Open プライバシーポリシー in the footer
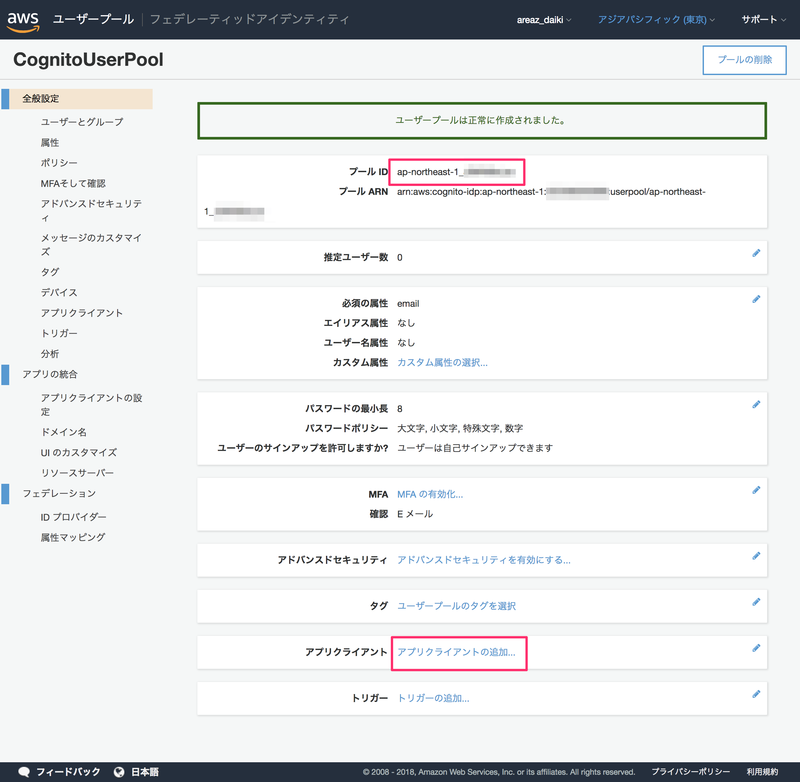This screenshot has width=800, height=782. point(691,772)
